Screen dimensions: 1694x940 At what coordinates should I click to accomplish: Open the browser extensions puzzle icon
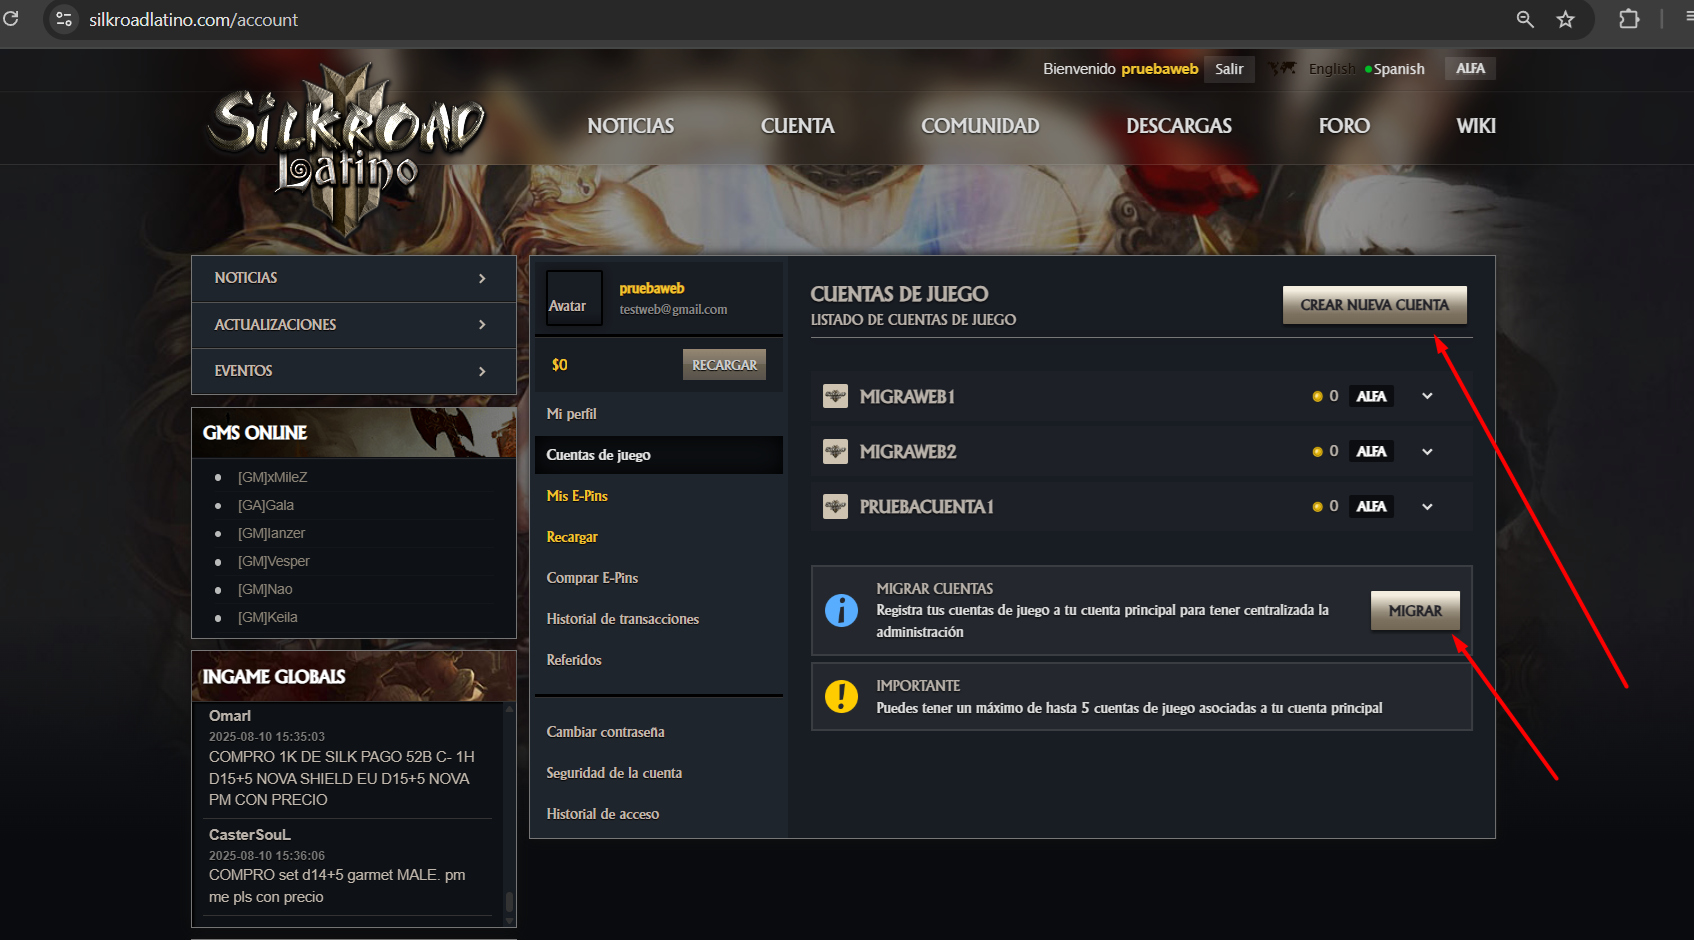pos(1629,19)
